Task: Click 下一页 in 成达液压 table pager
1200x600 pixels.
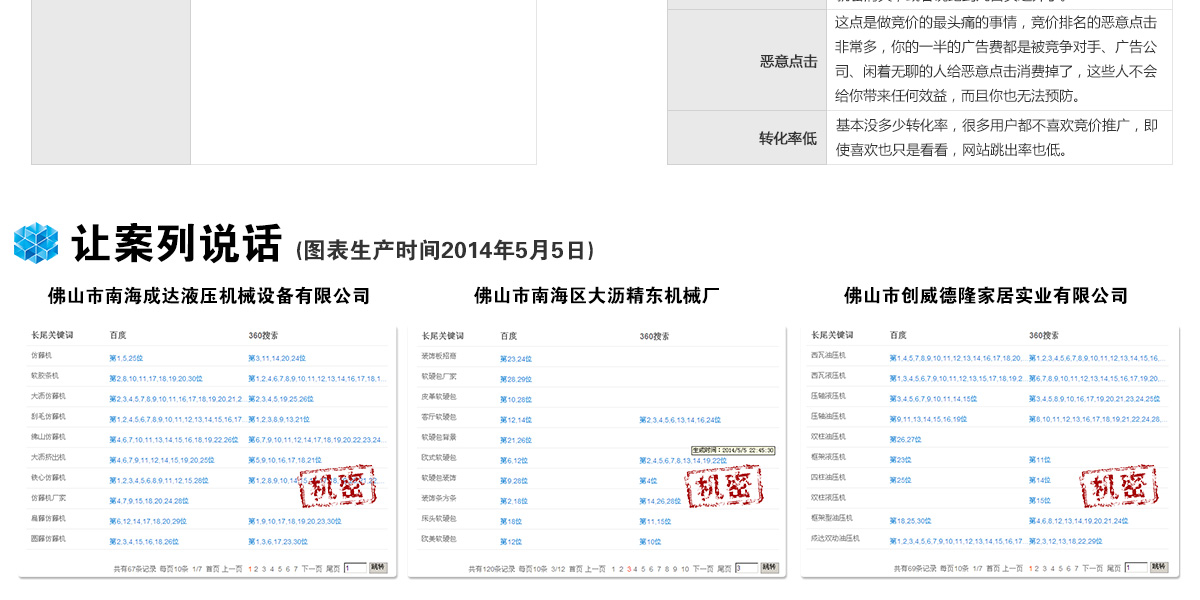Action: point(312,568)
